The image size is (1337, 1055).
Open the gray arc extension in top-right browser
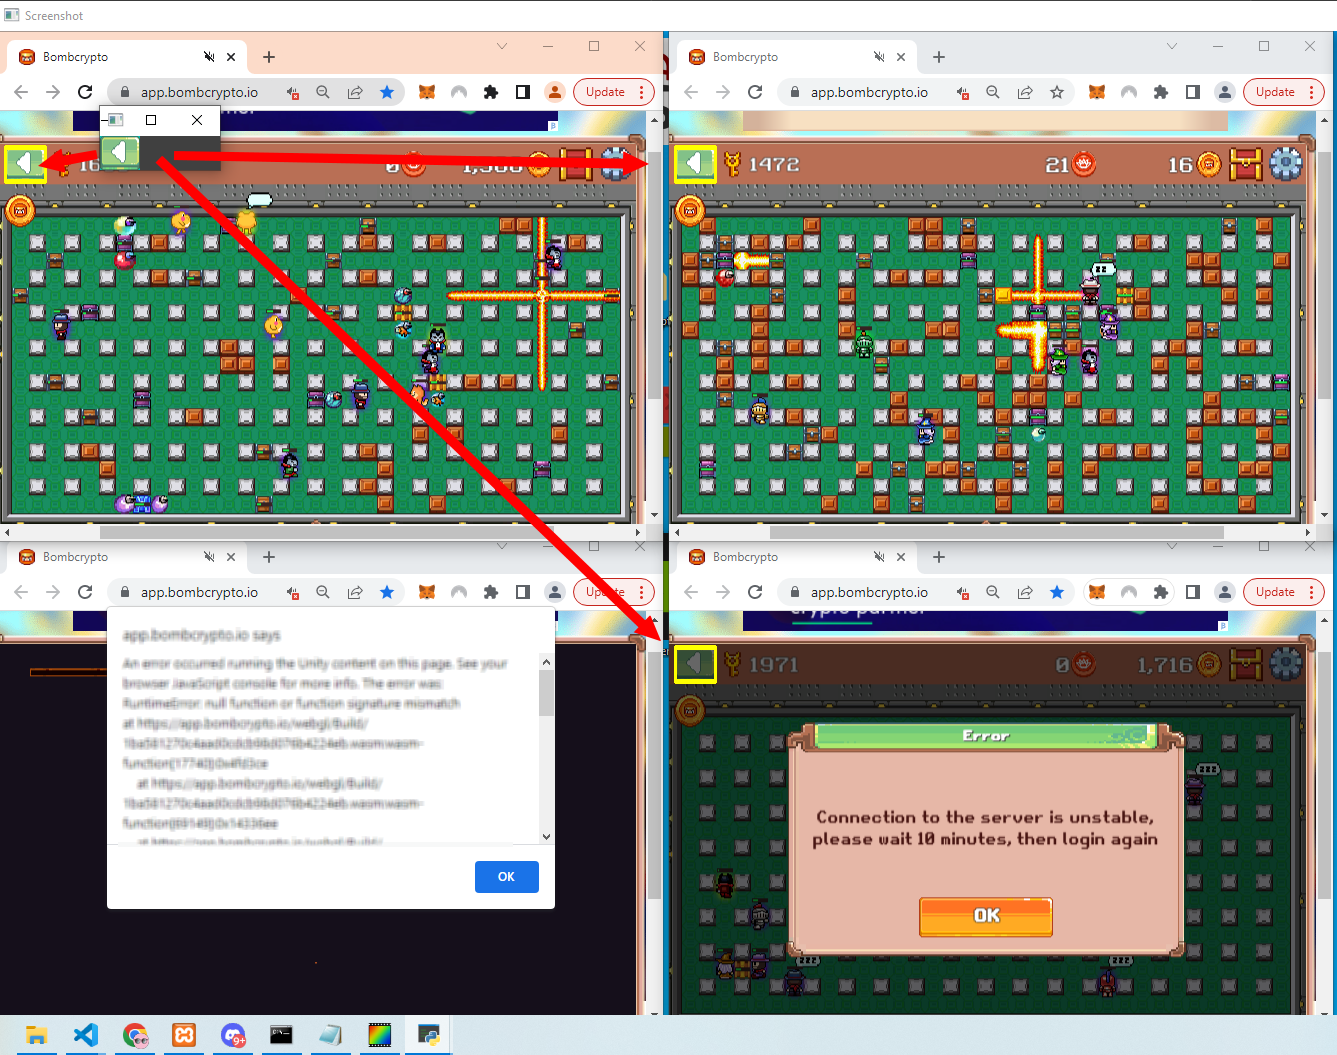[1129, 92]
